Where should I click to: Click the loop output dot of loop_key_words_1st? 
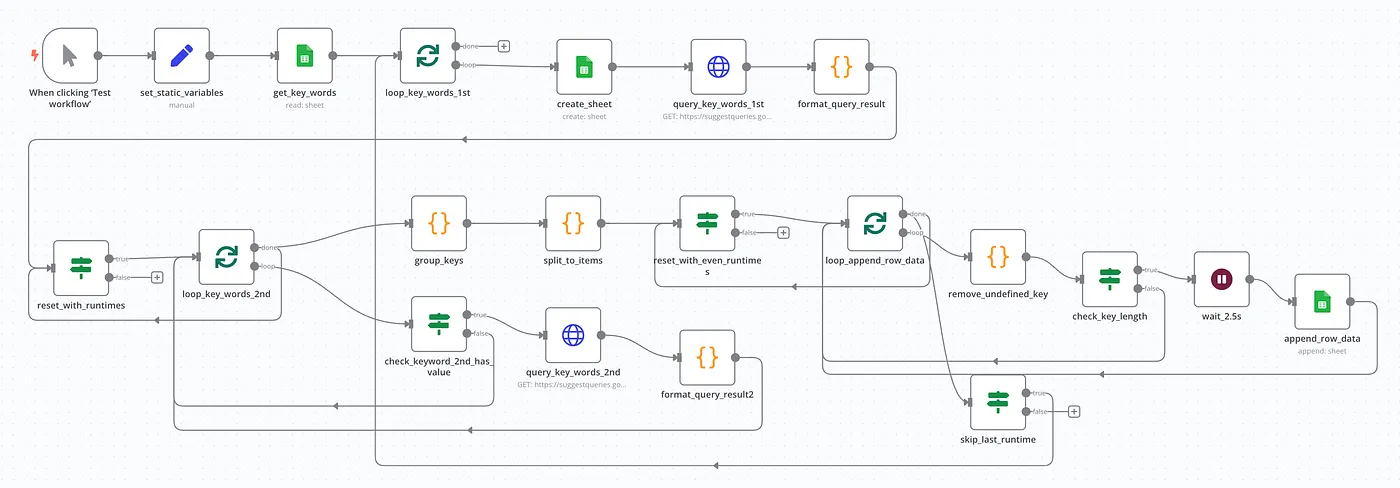pos(457,65)
